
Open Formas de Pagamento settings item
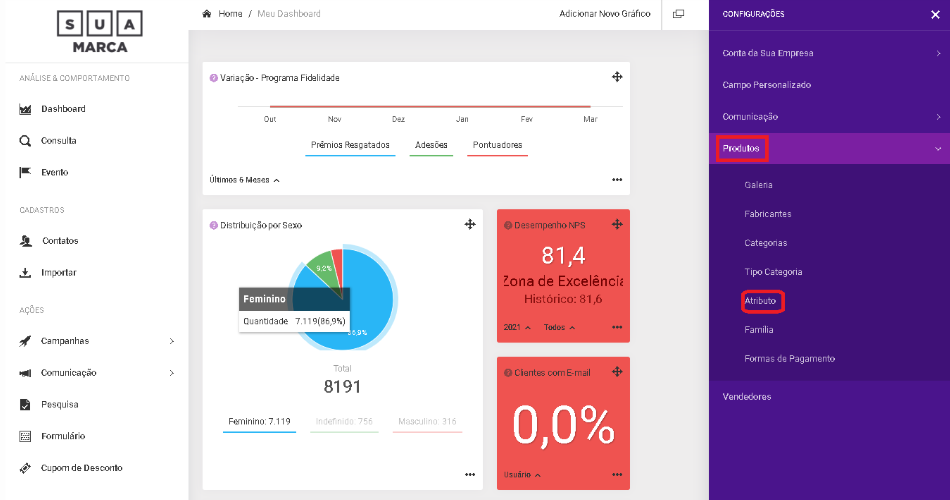[x=789, y=358]
